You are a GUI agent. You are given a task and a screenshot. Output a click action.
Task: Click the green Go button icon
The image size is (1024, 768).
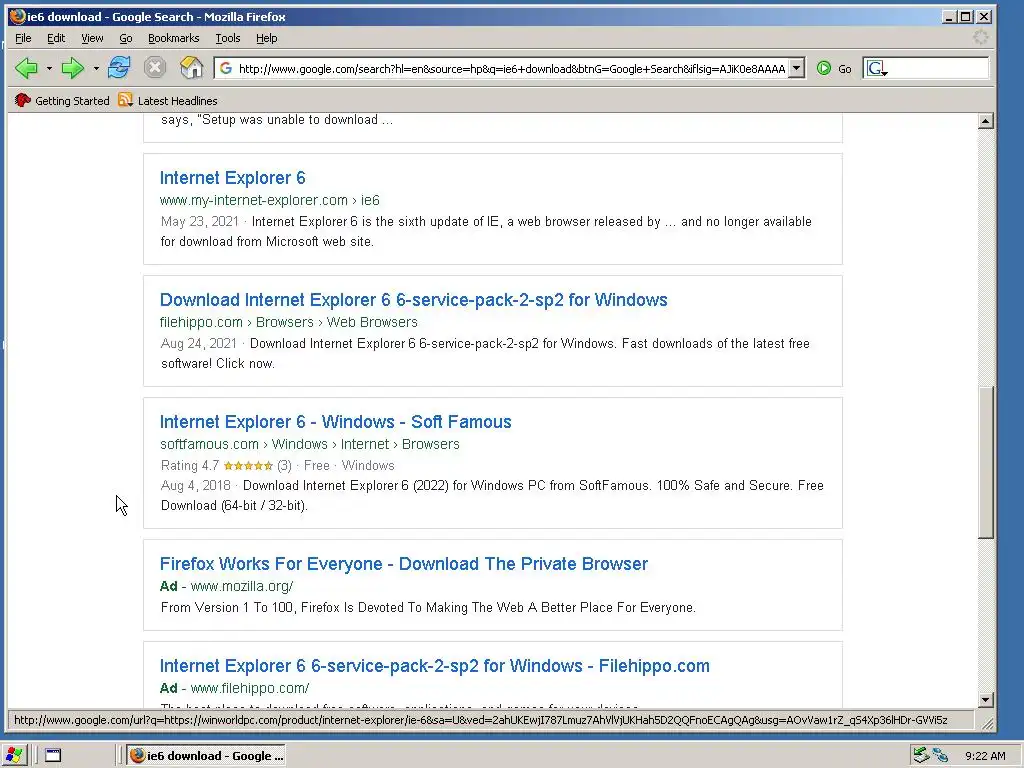pyautogui.click(x=824, y=68)
